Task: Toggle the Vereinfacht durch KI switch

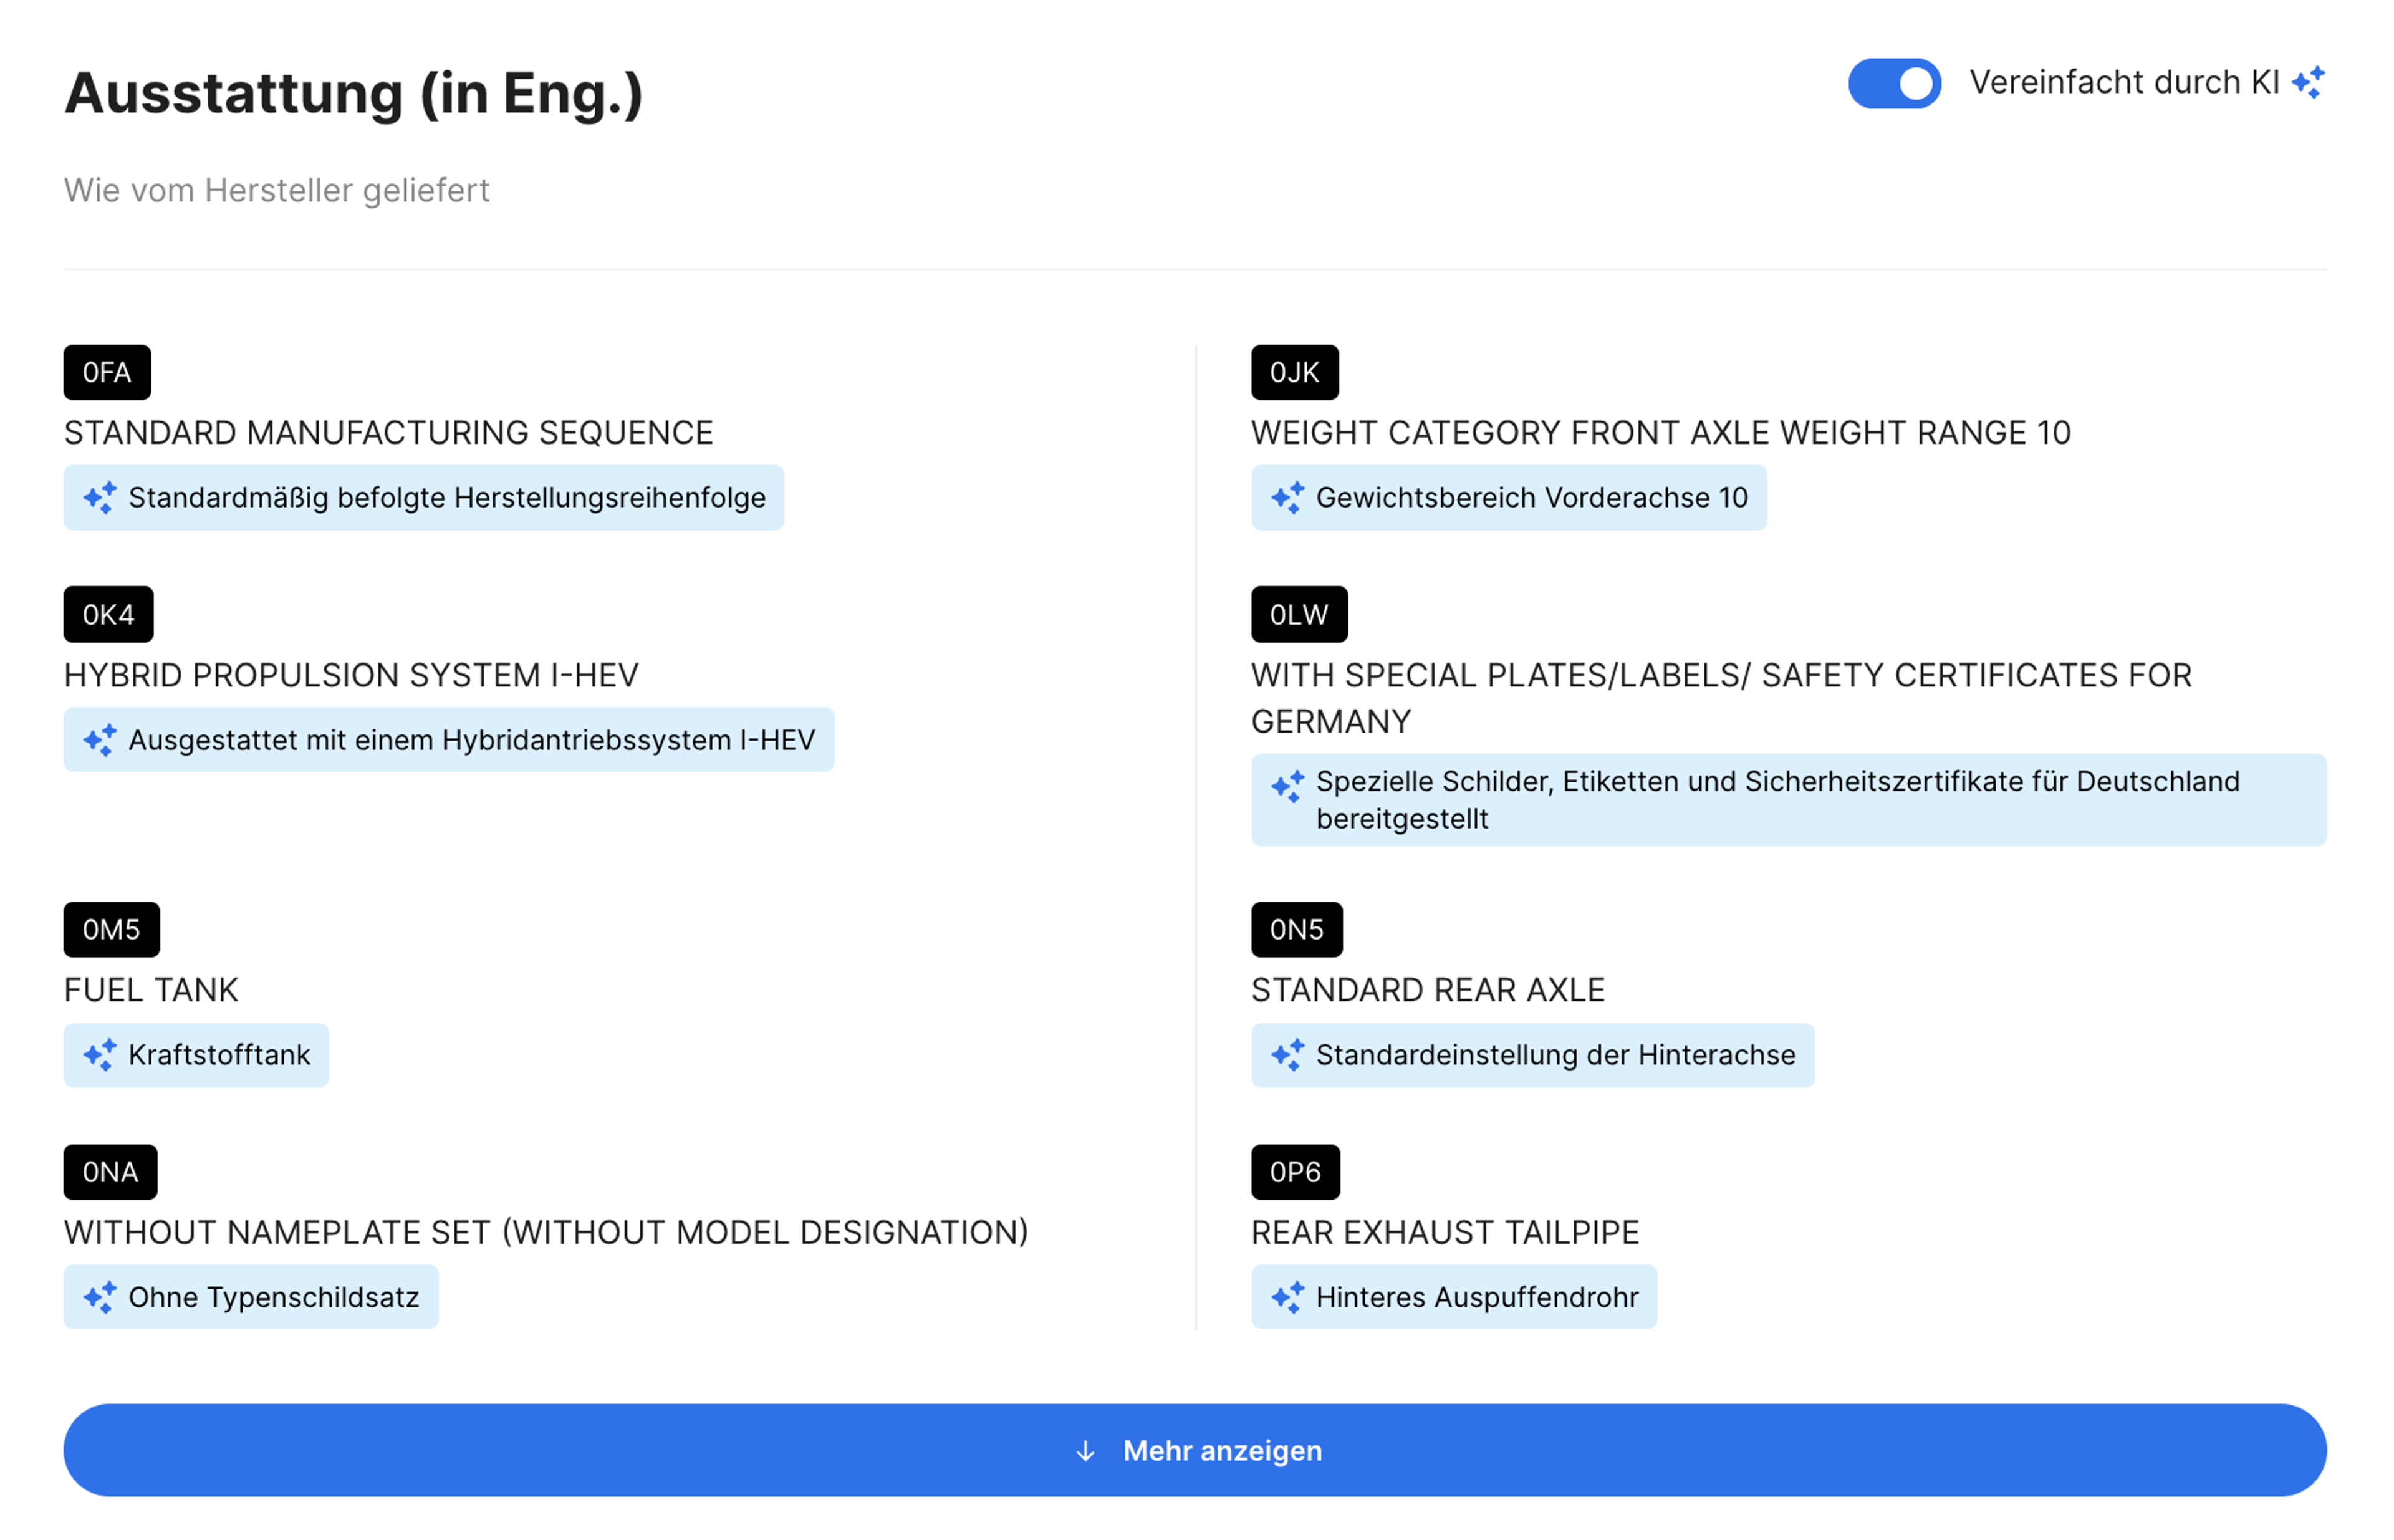Action: click(1894, 83)
